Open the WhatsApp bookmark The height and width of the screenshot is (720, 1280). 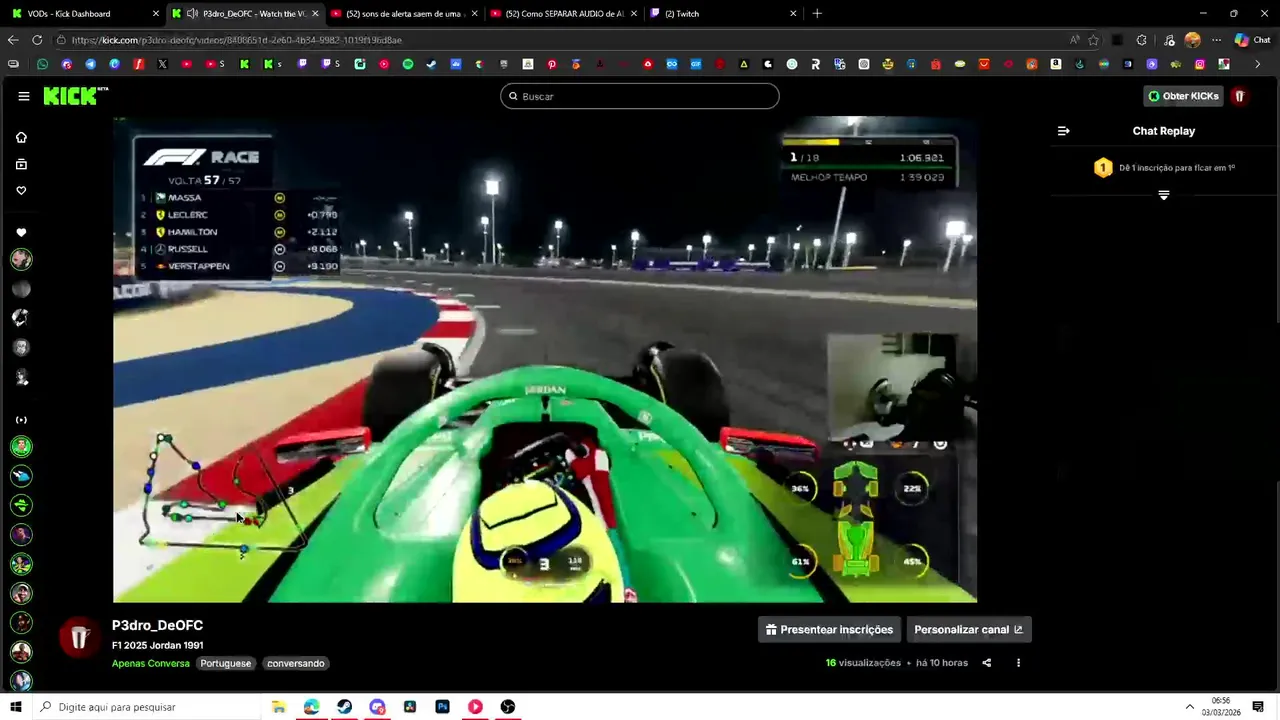click(42, 64)
